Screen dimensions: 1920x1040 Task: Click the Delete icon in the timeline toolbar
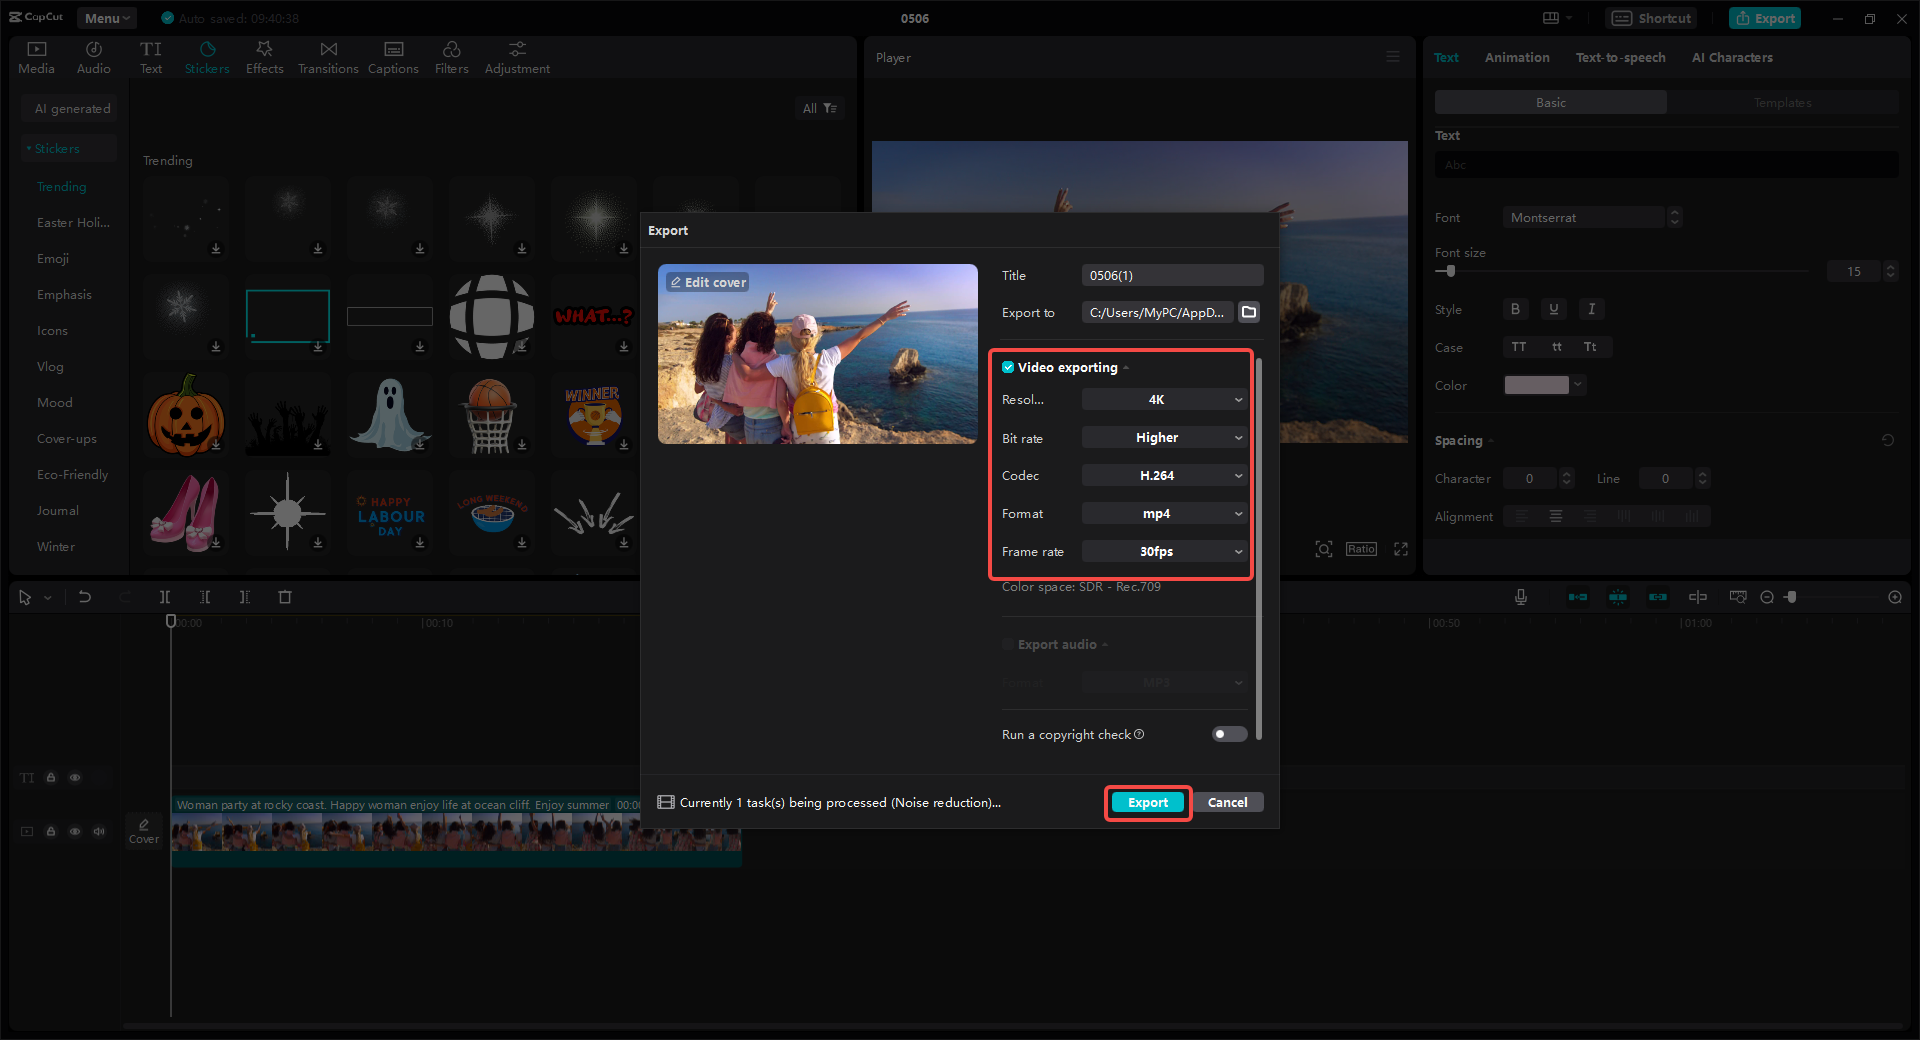click(285, 597)
